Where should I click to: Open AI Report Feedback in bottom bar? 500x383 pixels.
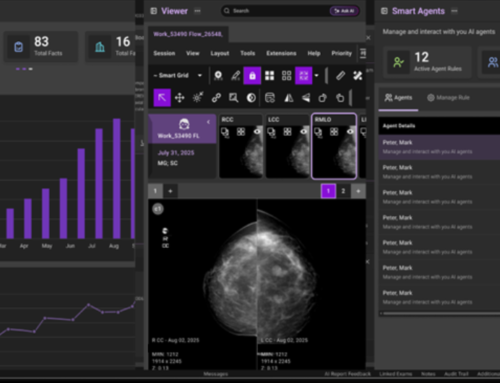click(x=347, y=374)
